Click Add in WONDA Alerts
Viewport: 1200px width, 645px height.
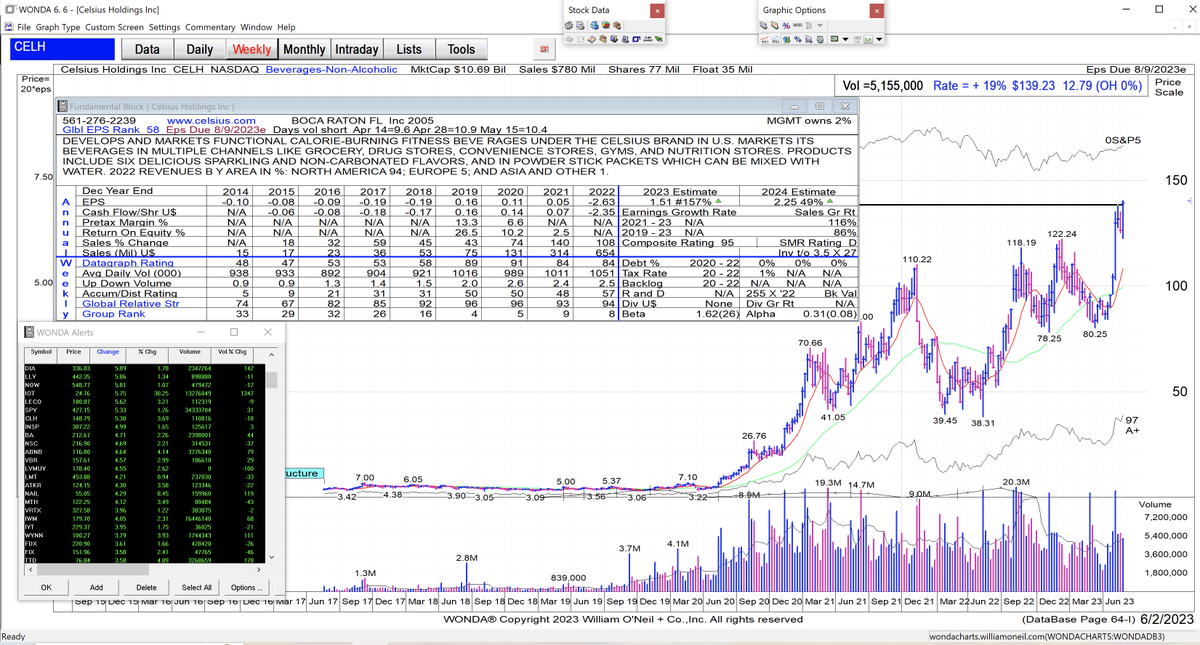96,587
